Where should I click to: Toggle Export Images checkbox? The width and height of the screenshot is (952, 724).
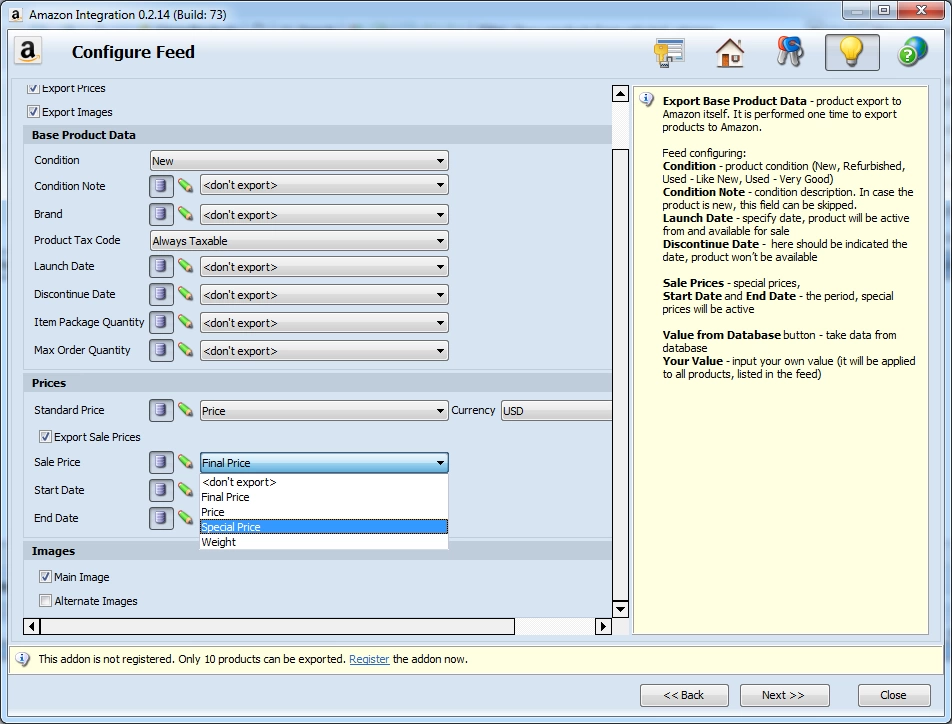(x=33, y=112)
